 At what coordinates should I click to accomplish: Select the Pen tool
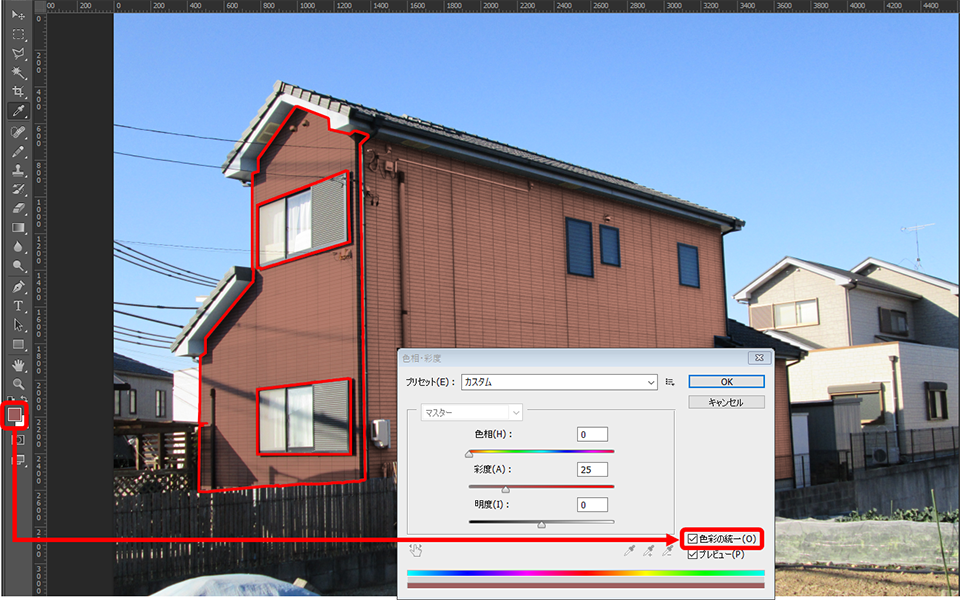(18, 287)
